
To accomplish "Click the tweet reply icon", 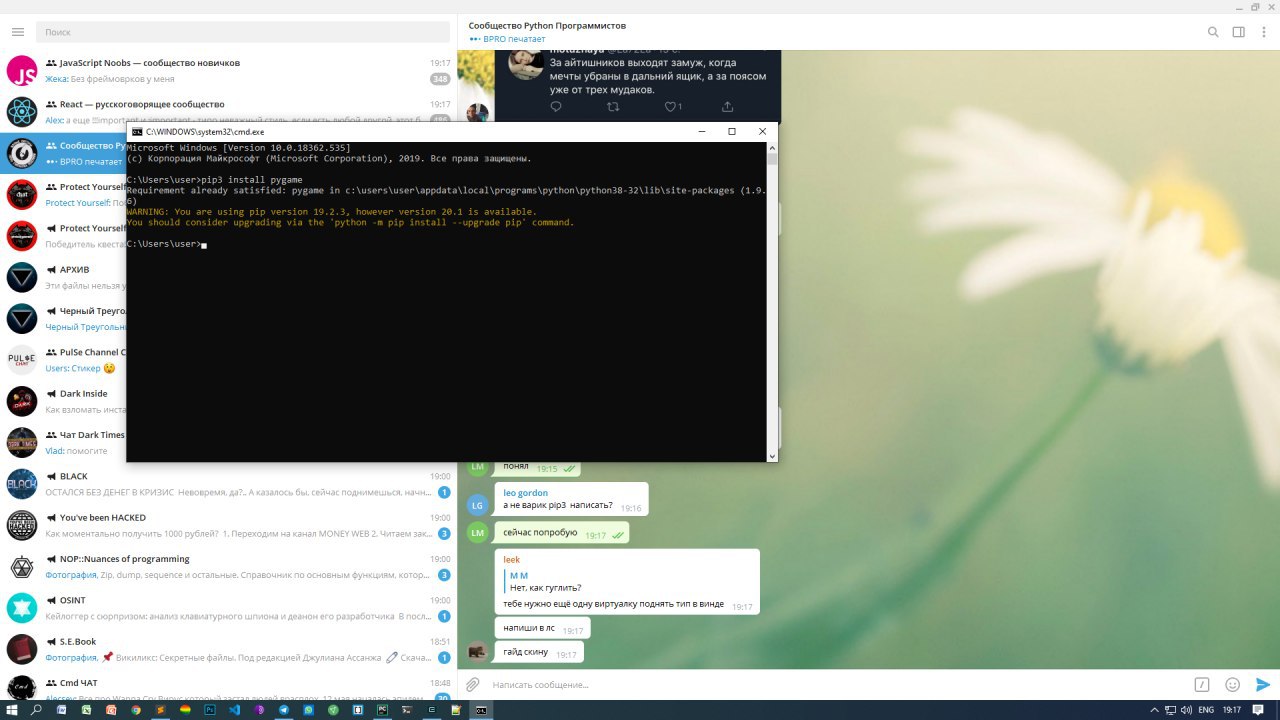I will coord(556,107).
